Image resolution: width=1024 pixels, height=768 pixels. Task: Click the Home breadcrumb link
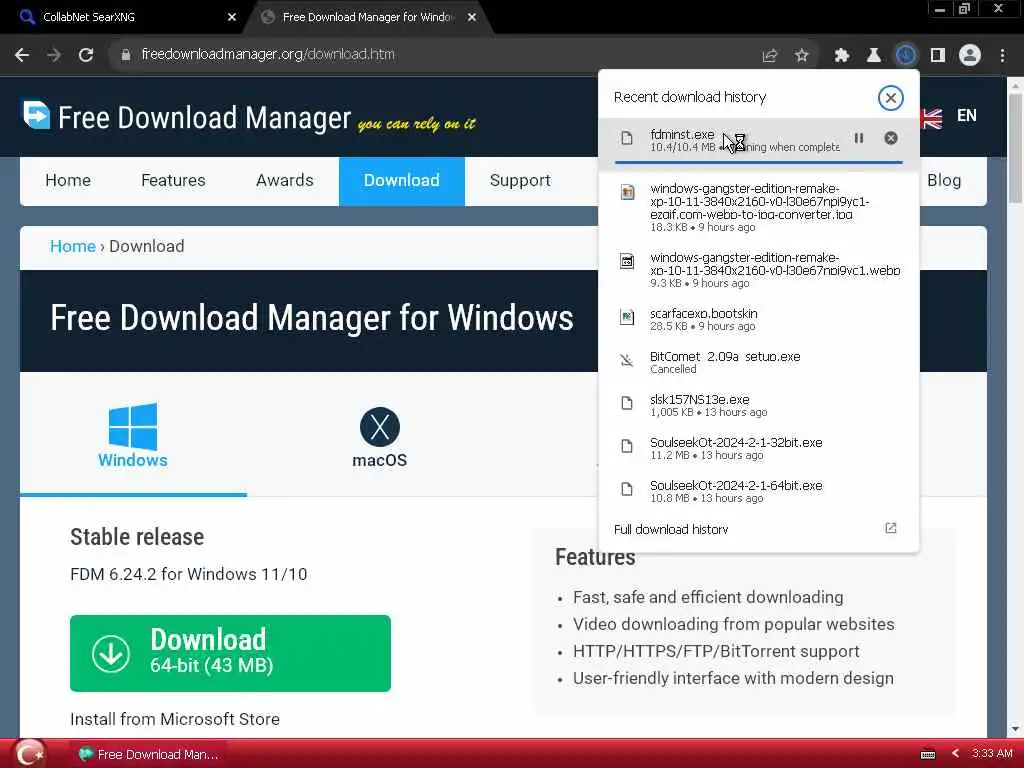click(x=72, y=246)
